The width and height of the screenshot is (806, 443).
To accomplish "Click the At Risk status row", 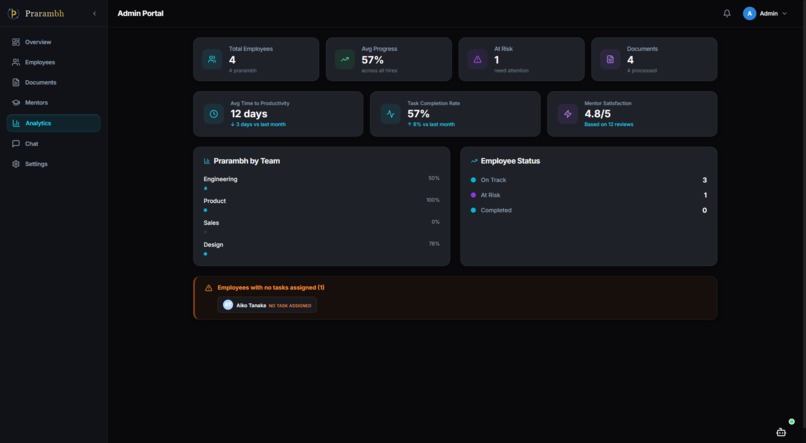I will coord(589,195).
